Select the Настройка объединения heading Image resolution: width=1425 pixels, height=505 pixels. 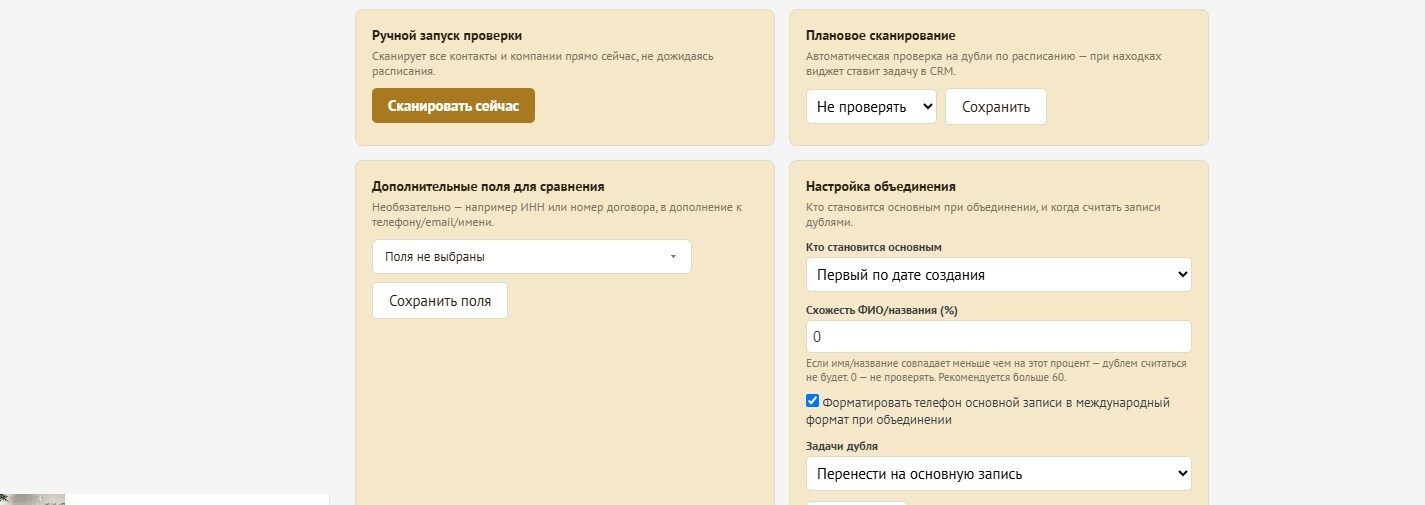click(x=881, y=187)
